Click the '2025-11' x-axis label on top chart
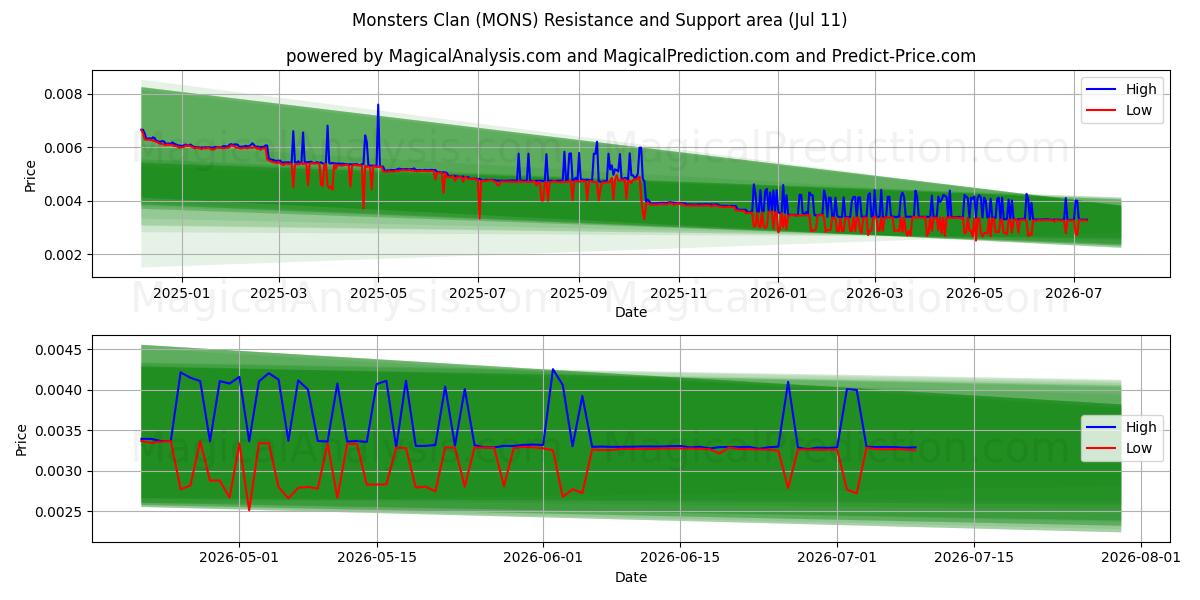This screenshot has height=600, width=1200. pyautogui.click(x=679, y=293)
